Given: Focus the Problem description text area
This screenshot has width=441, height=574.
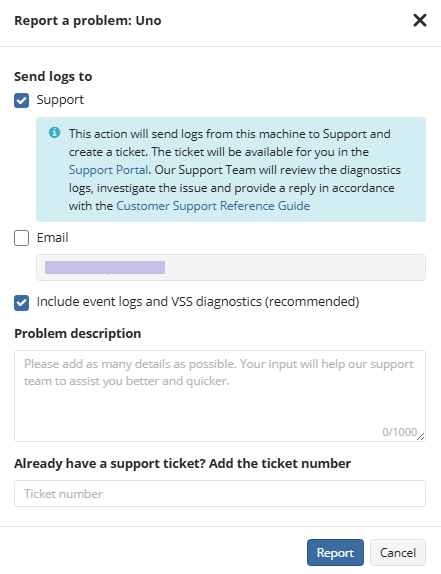Looking at the screenshot, I should (x=220, y=396).
